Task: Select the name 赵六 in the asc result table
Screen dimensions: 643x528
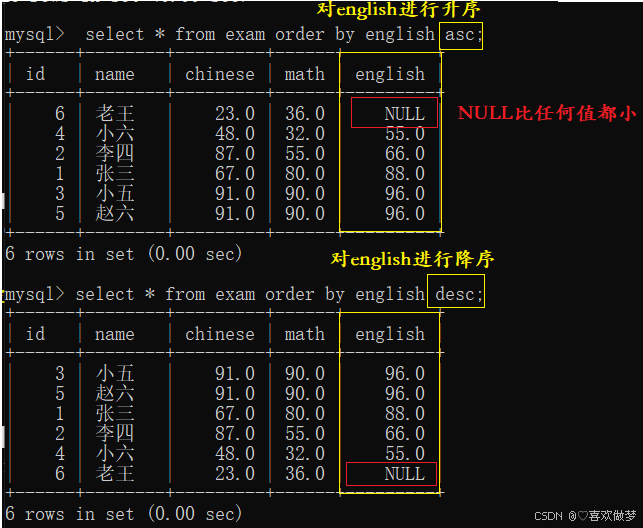Action: [115, 214]
